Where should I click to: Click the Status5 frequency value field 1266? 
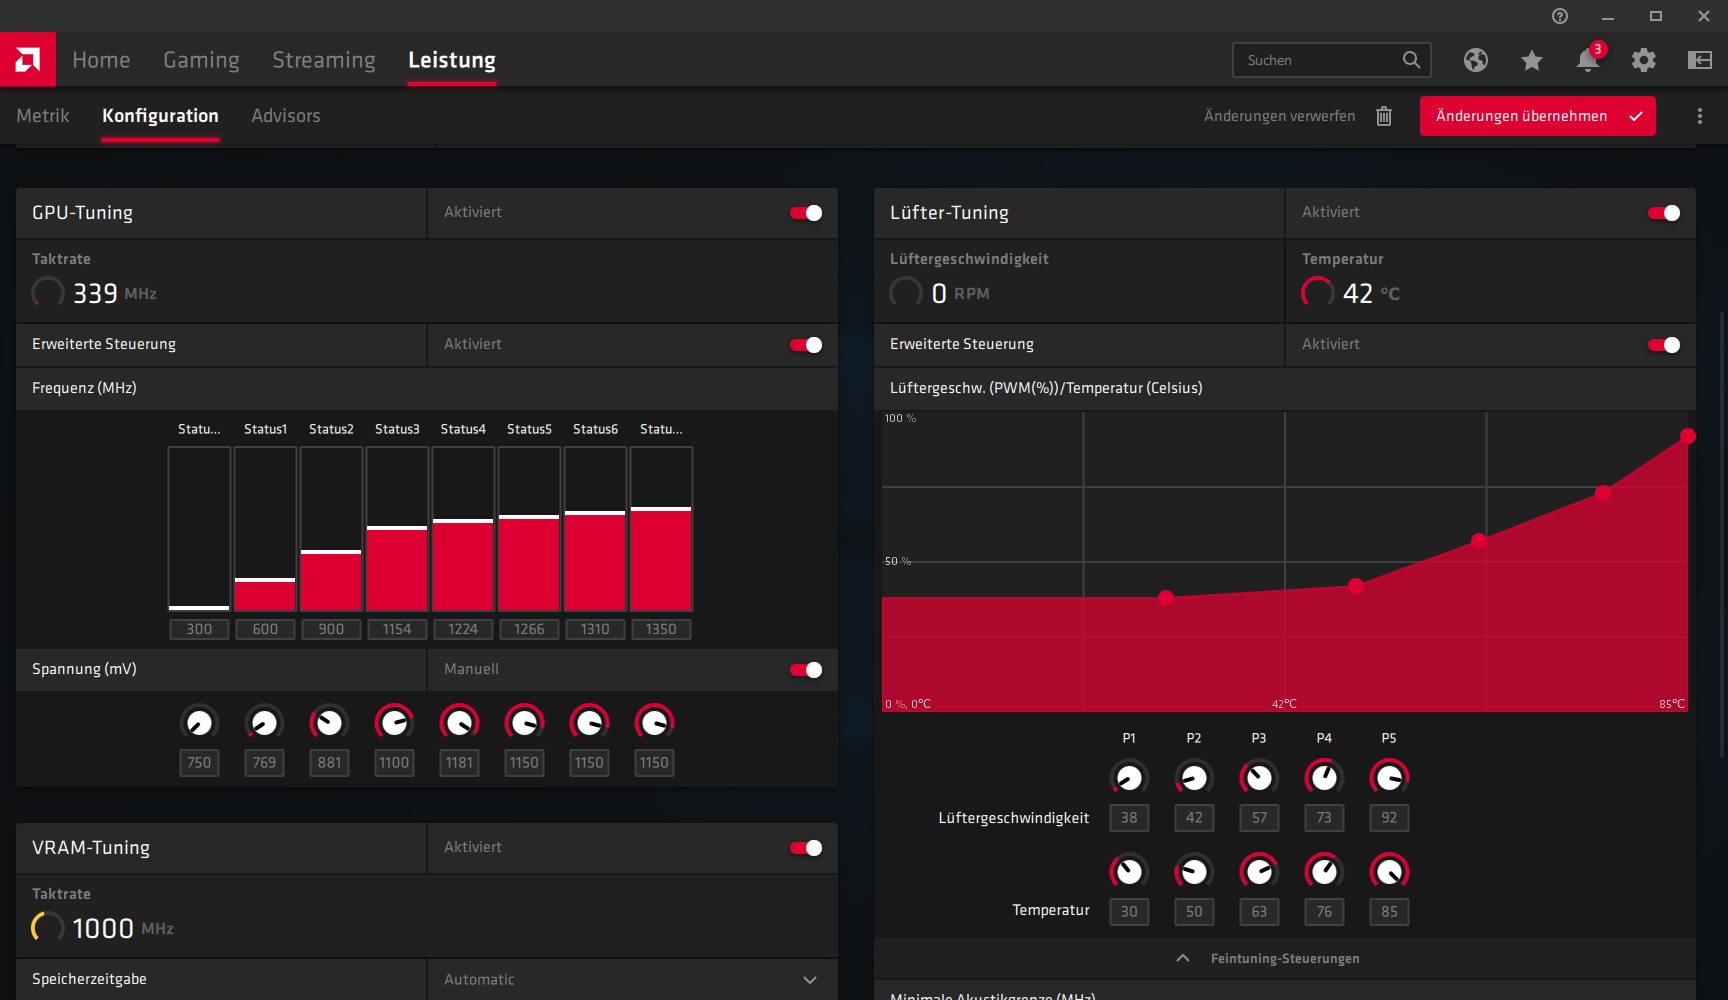(x=529, y=629)
